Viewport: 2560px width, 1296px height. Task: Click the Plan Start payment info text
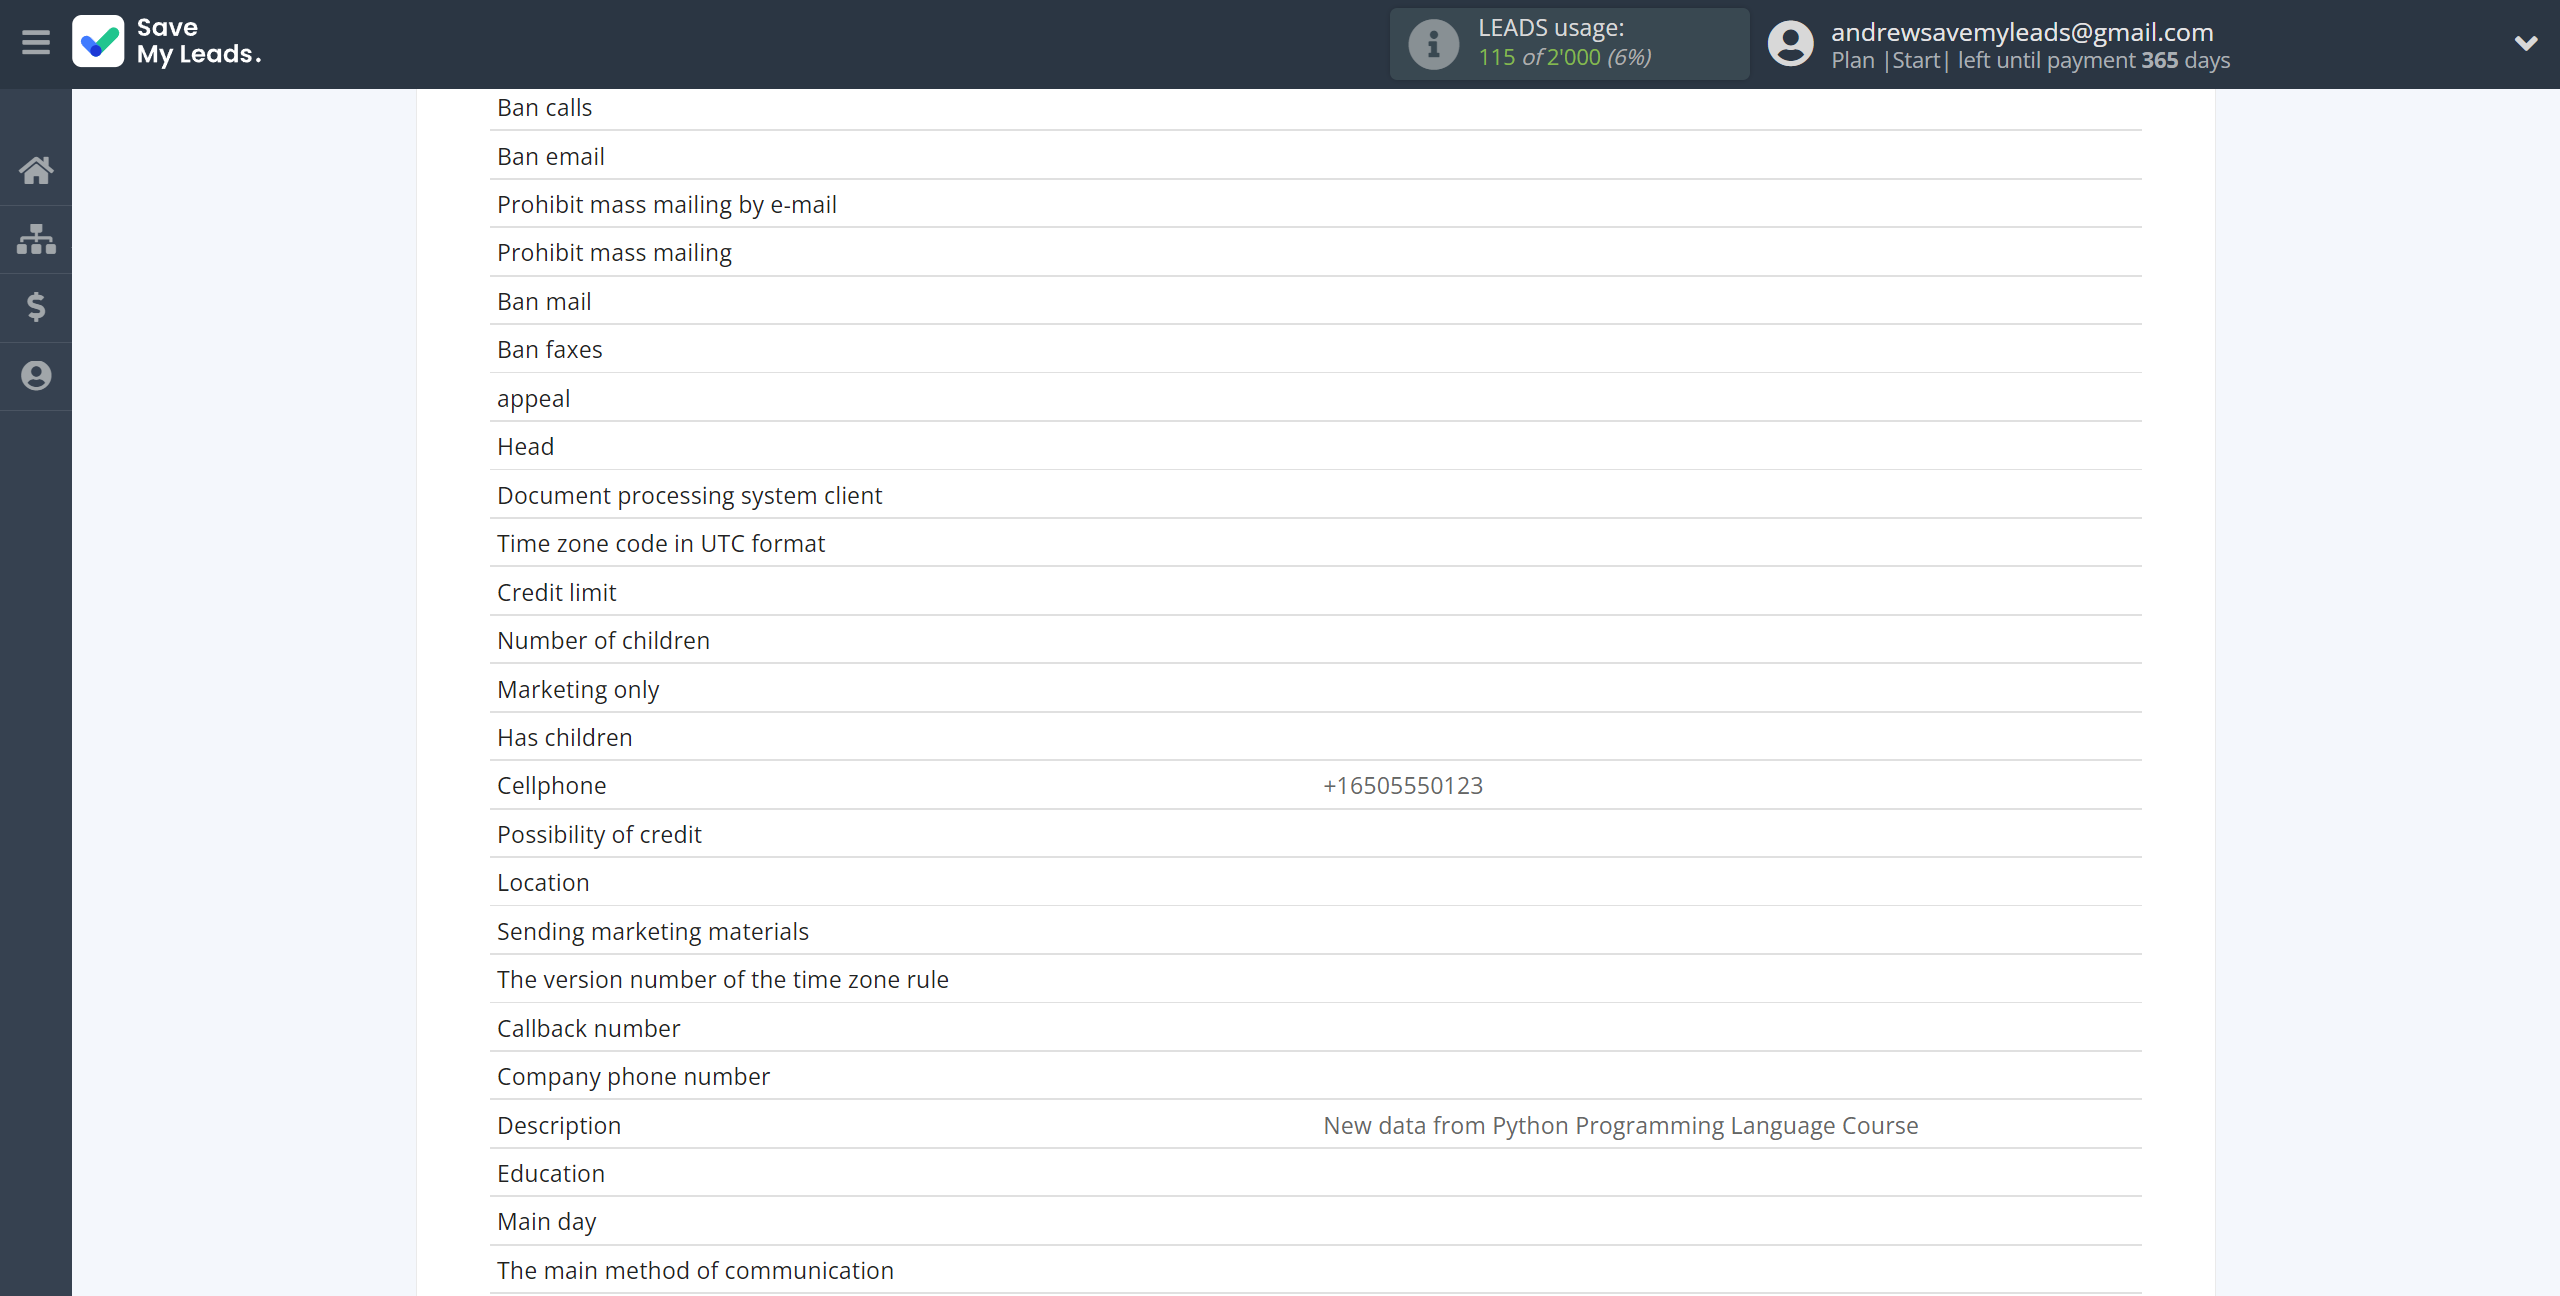pos(2030,60)
